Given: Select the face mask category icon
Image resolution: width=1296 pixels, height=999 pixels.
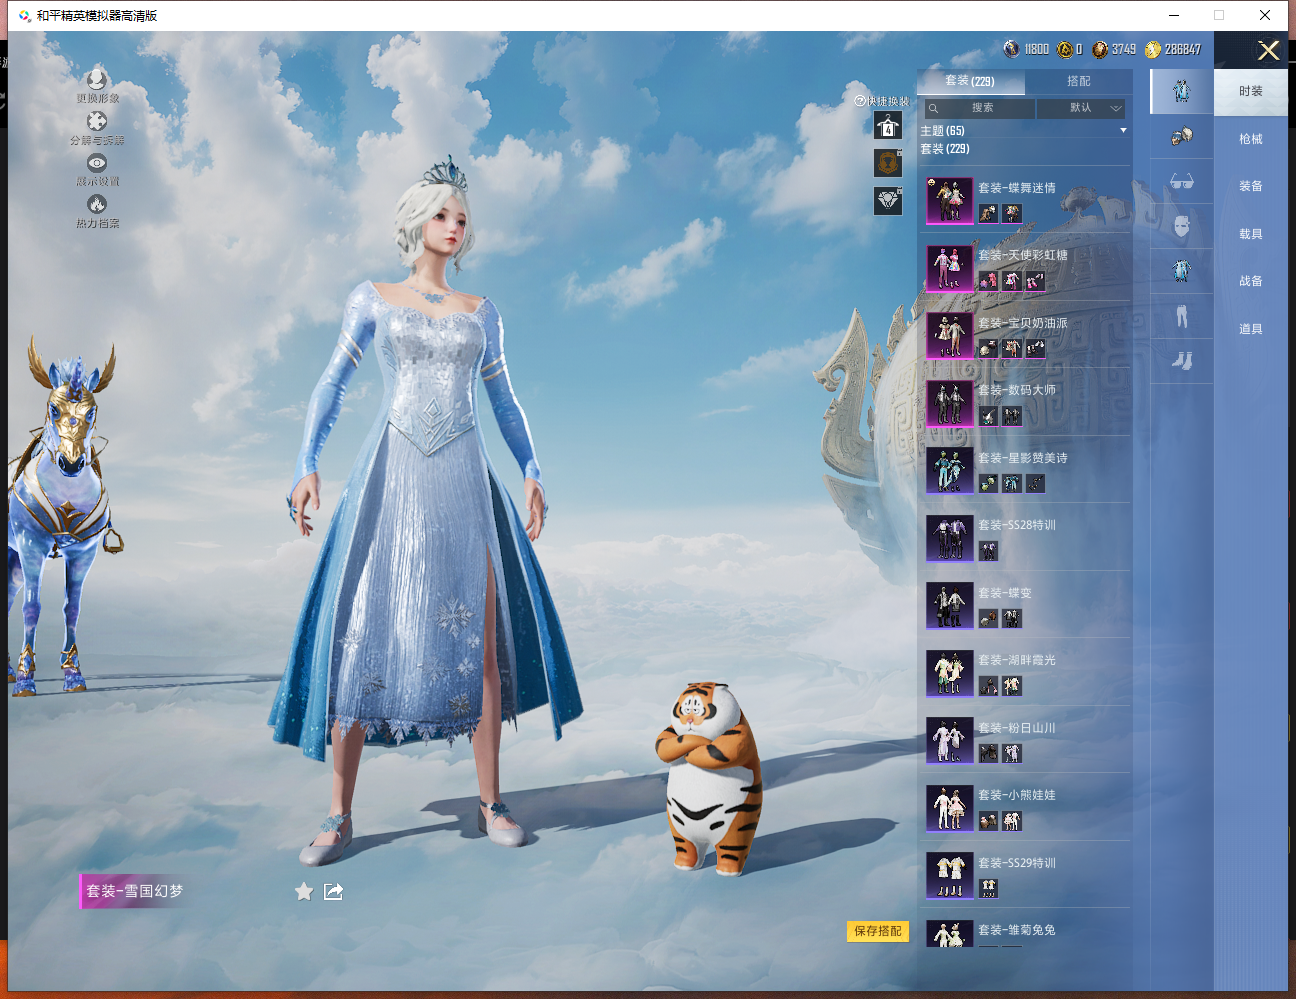Looking at the screenshot, I should 1182,226.
